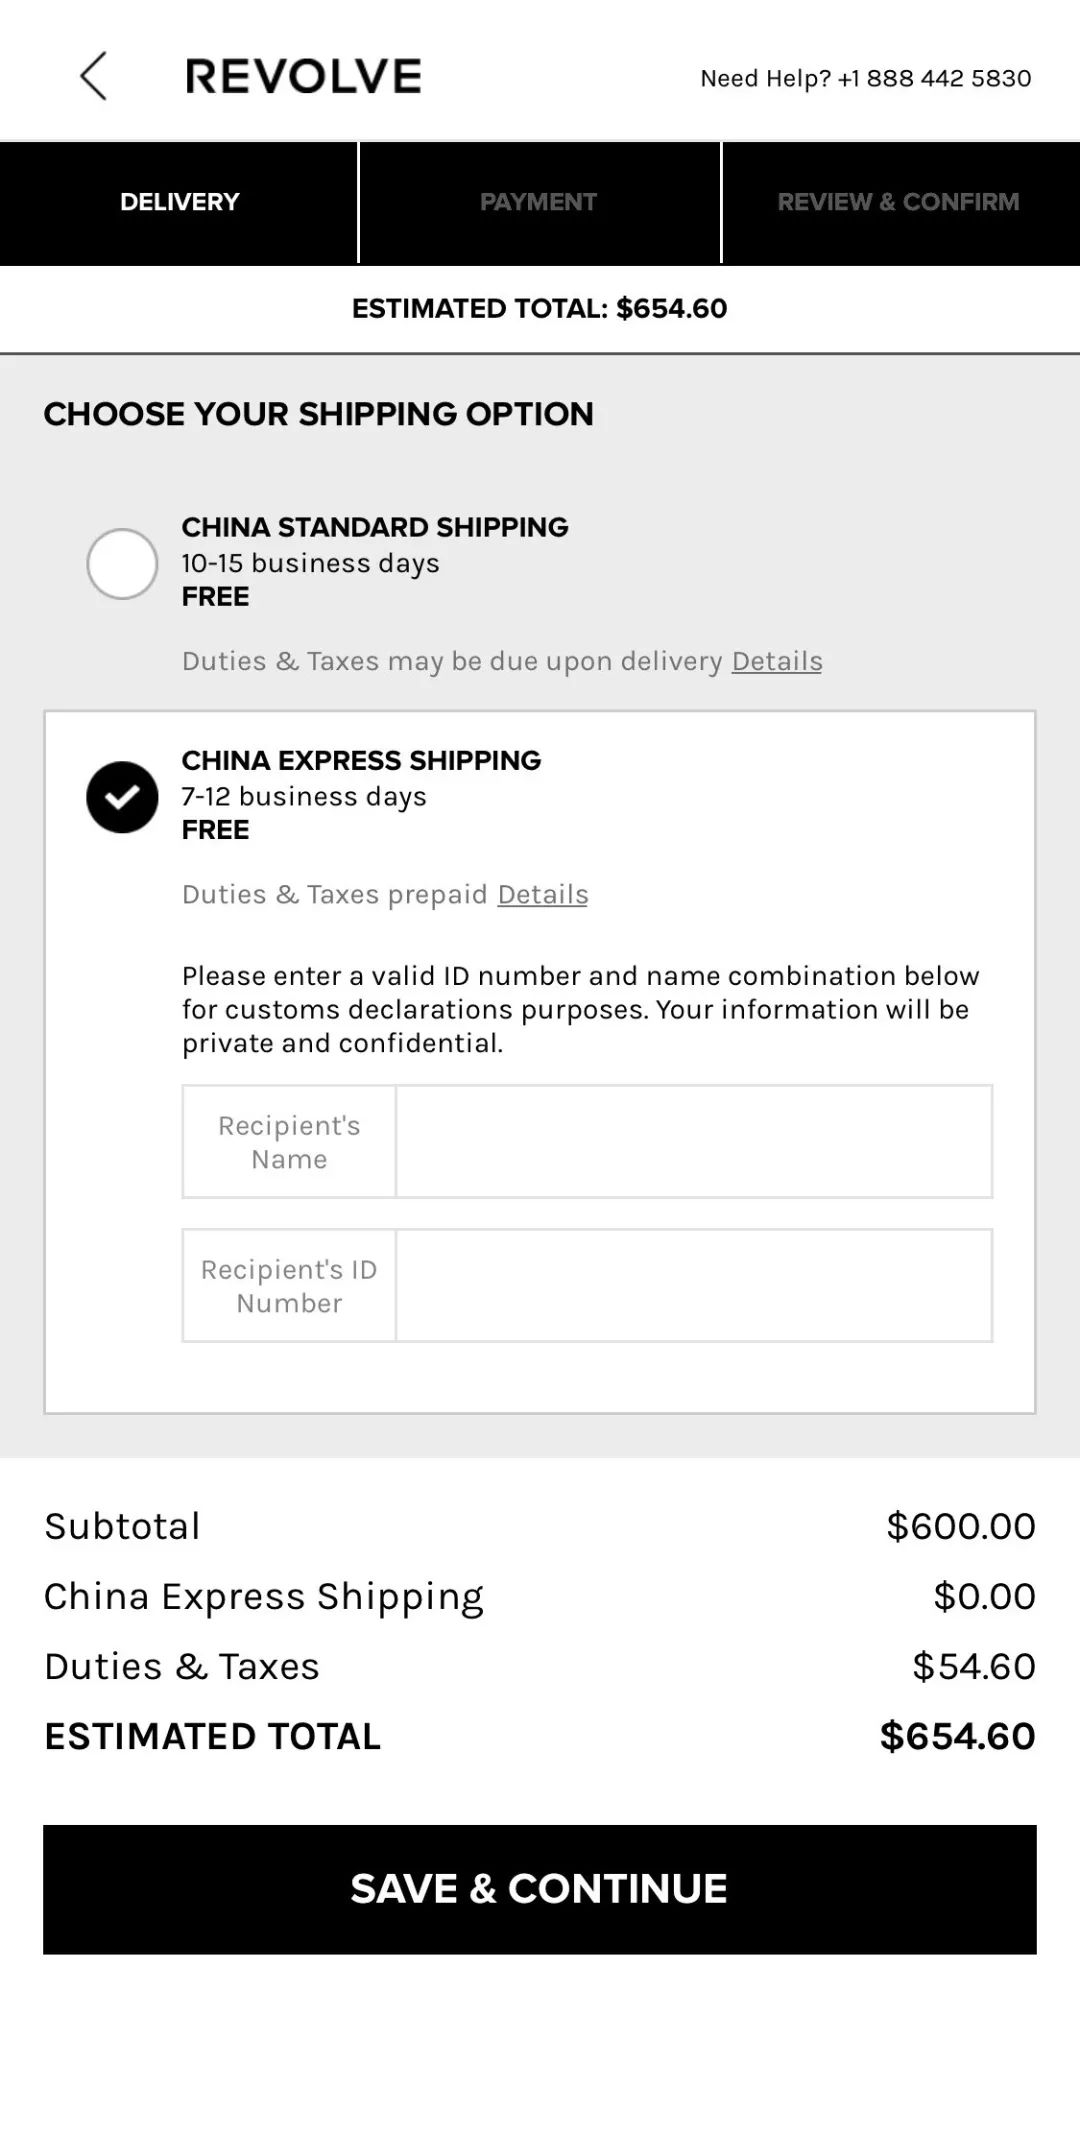Tap the Subtotal amount $600.00

[960, 1526]
